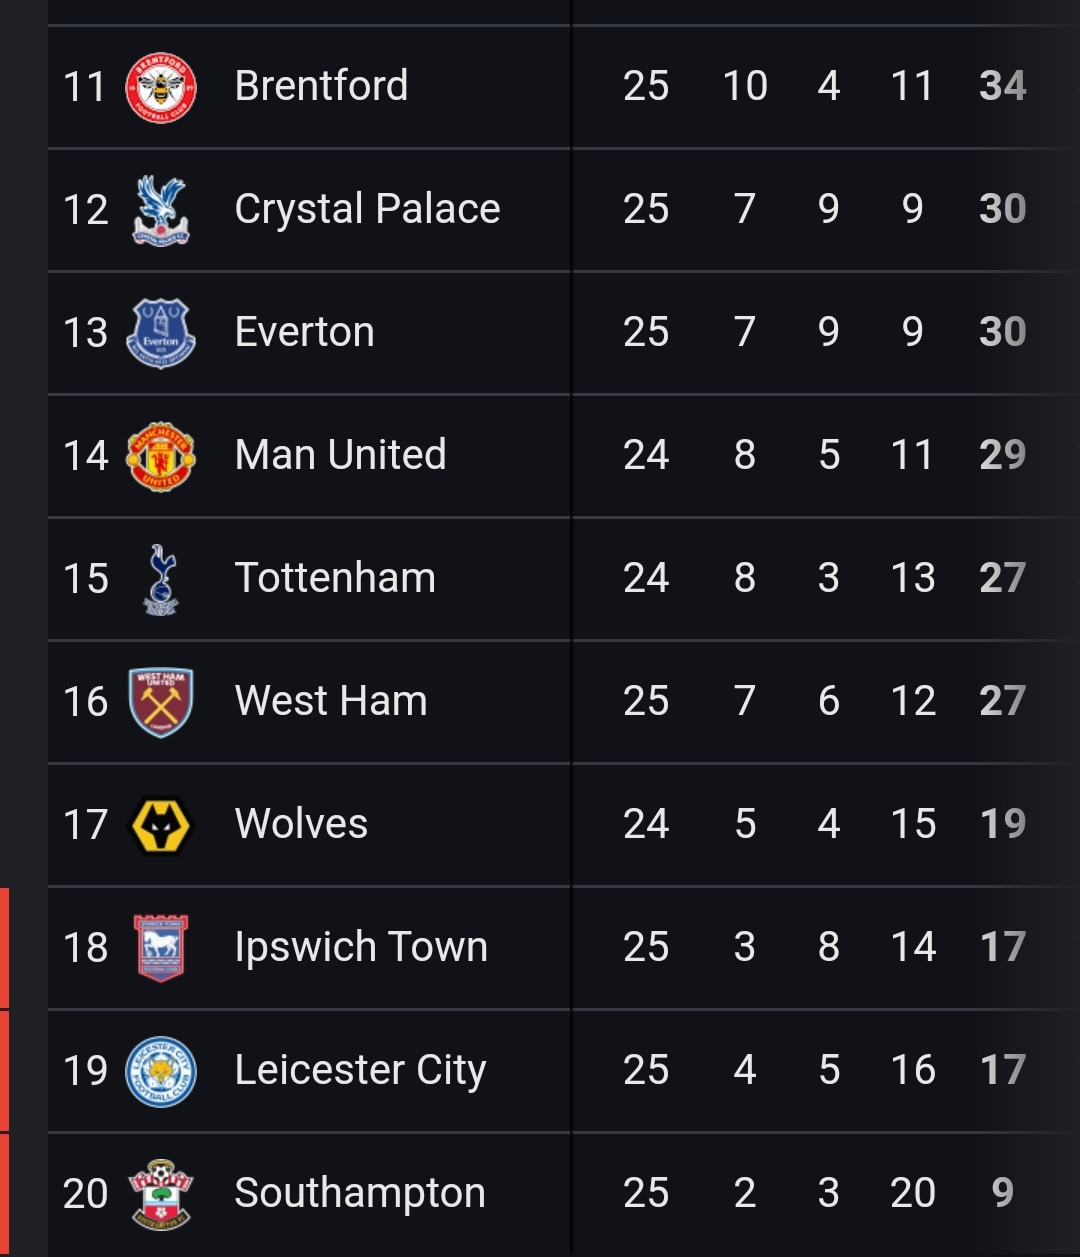The image size is (1080, 1257).
Task: Select the Southampton club crest
Action: [161, 1194]
